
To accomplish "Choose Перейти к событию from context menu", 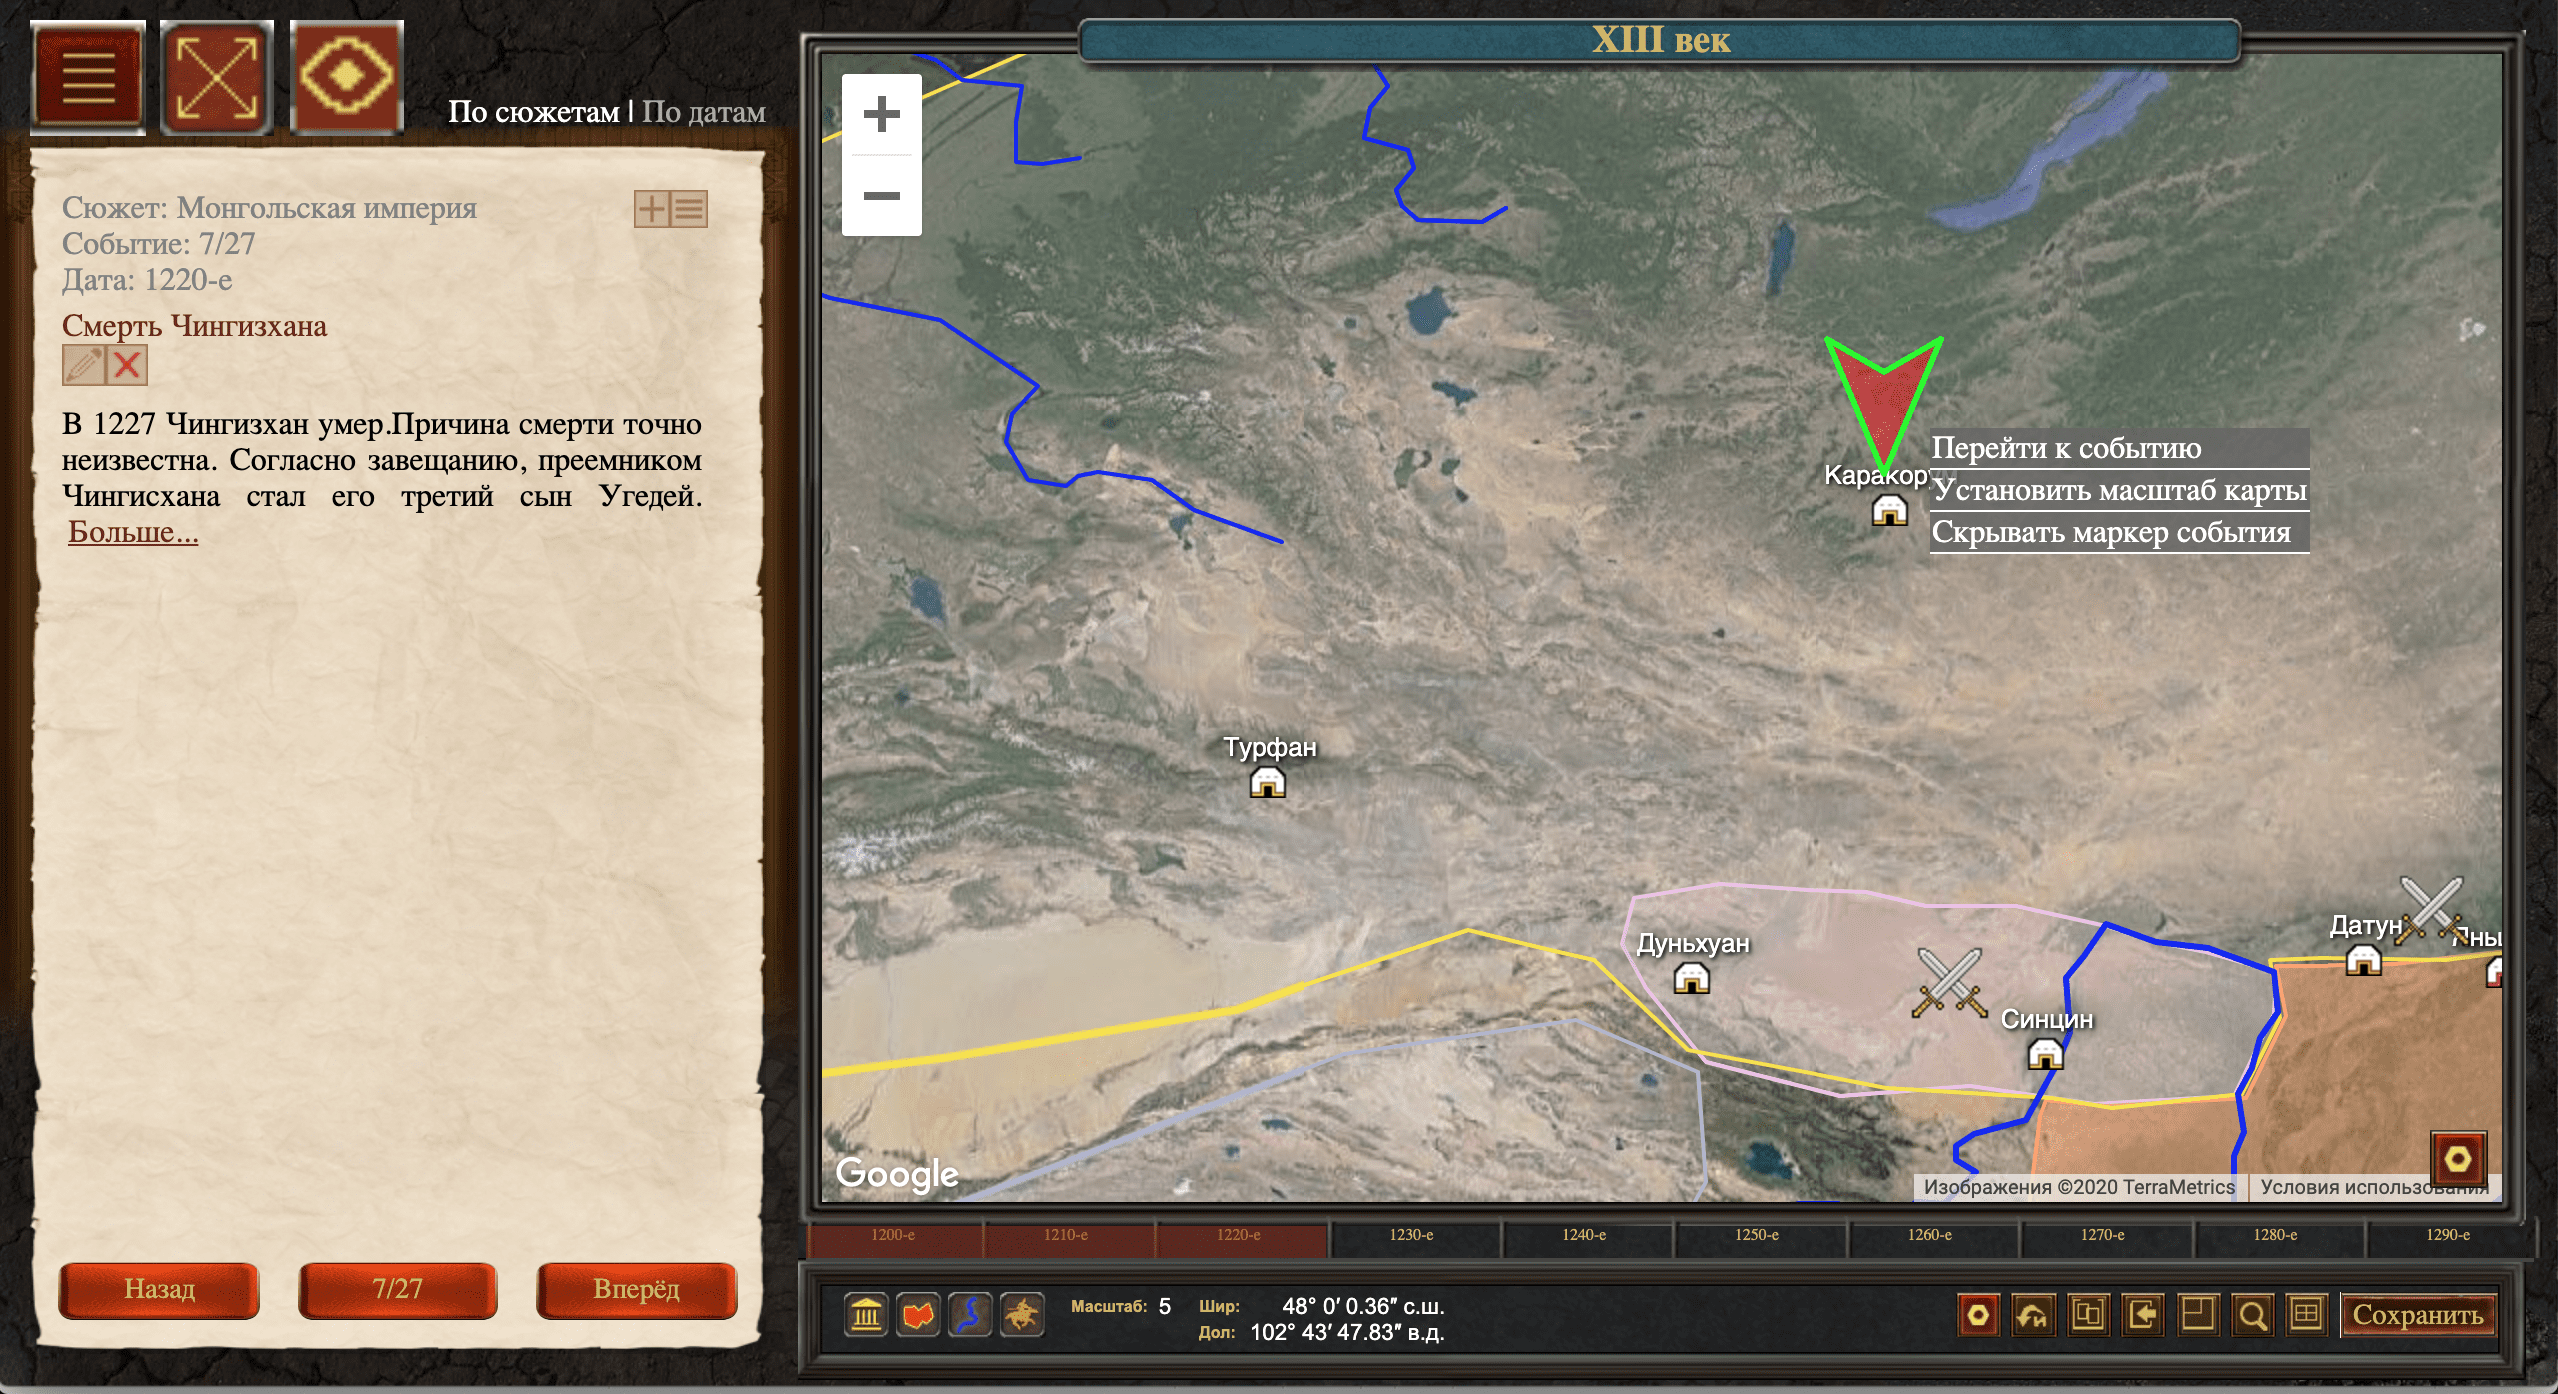I will [x=2119, y=448].
